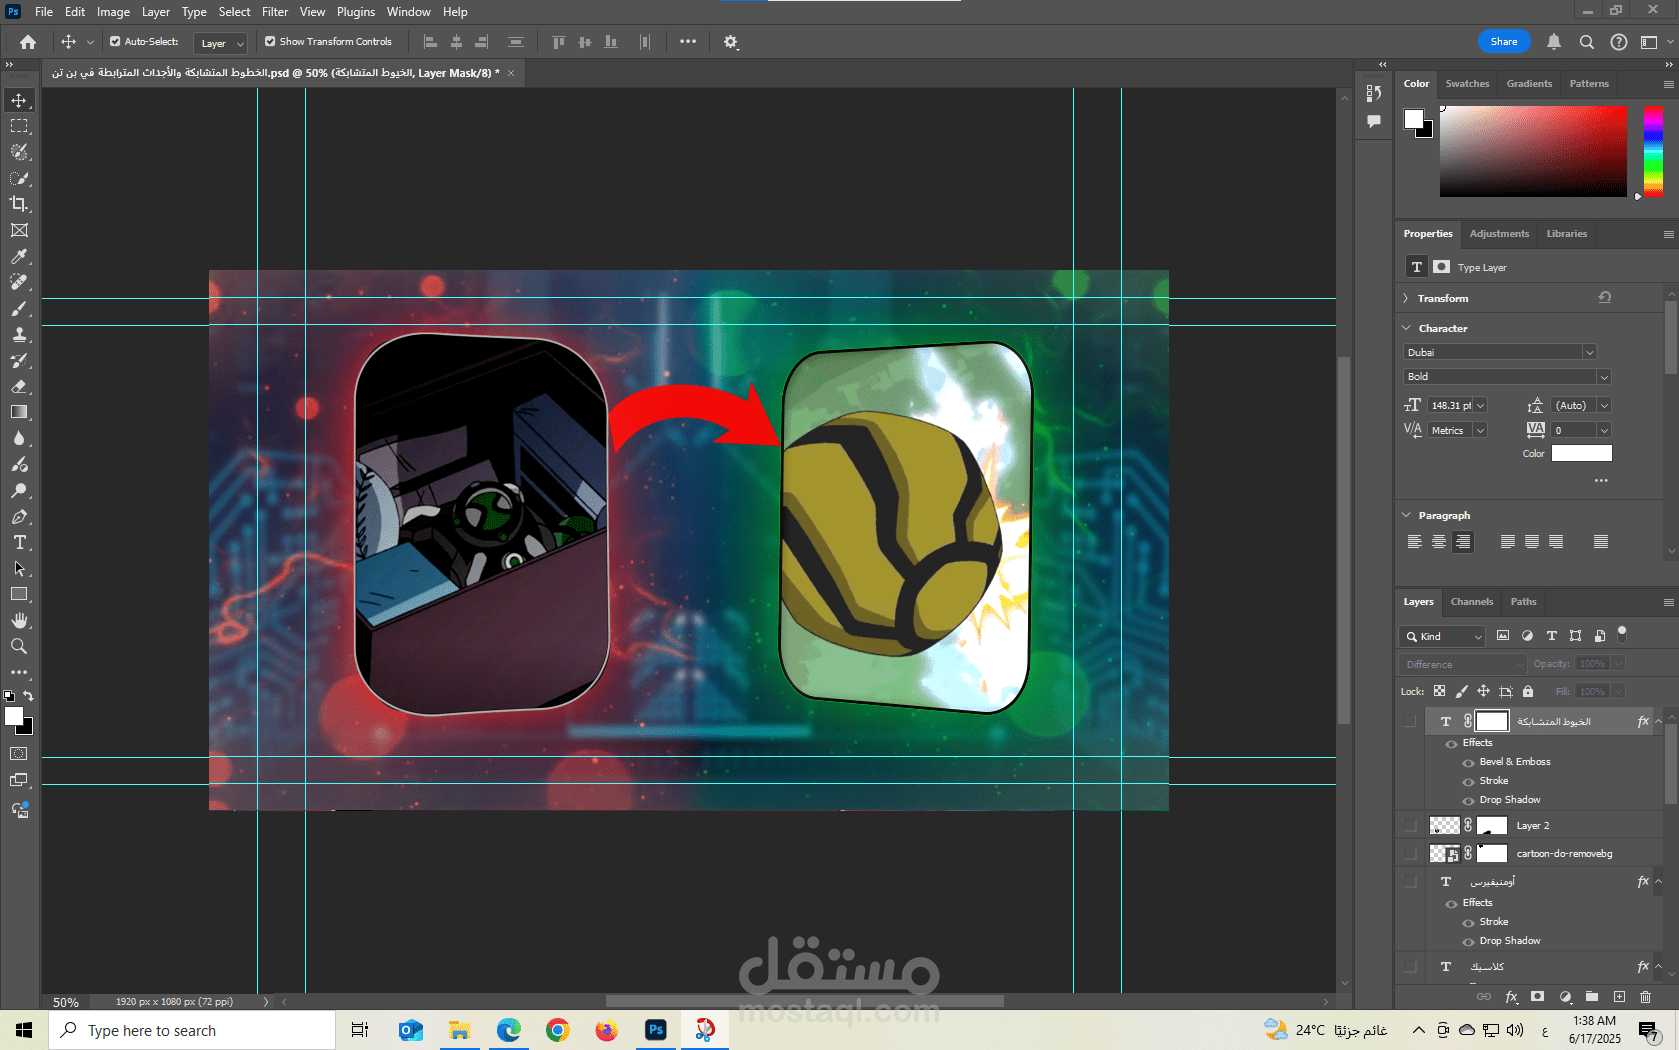Select the Pen tool

(19, 517)
